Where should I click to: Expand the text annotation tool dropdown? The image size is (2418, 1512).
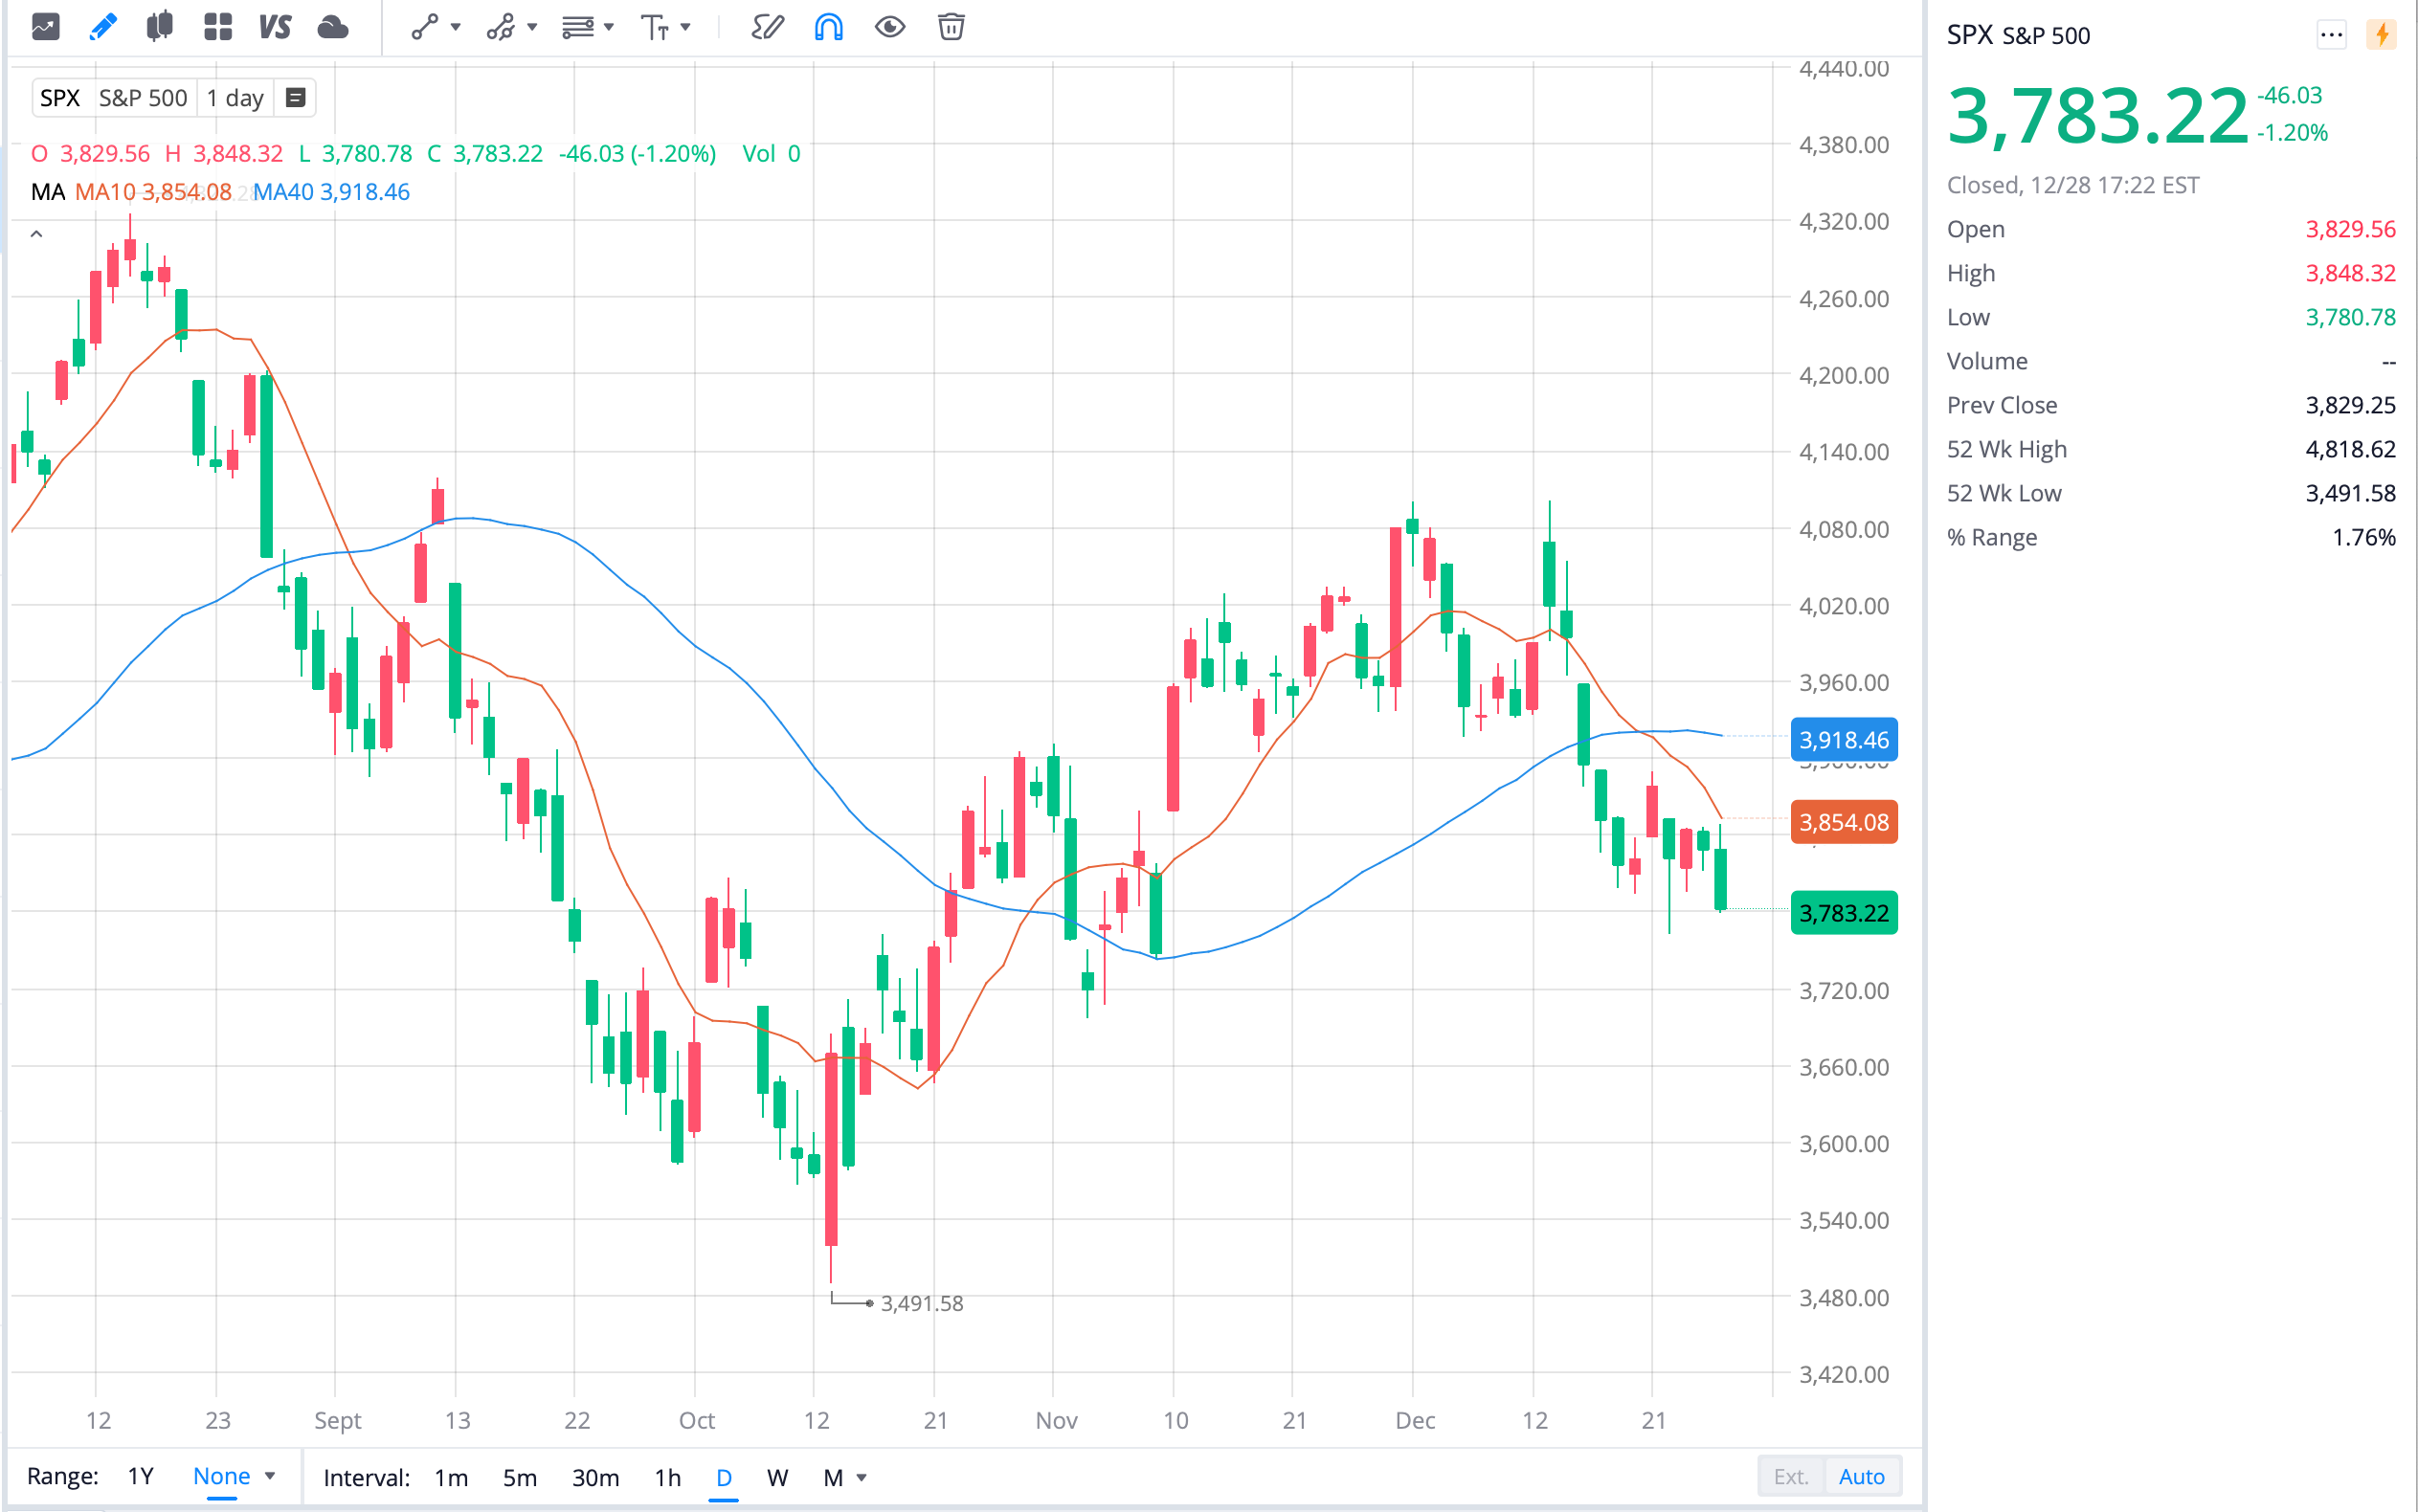point(686,27)
